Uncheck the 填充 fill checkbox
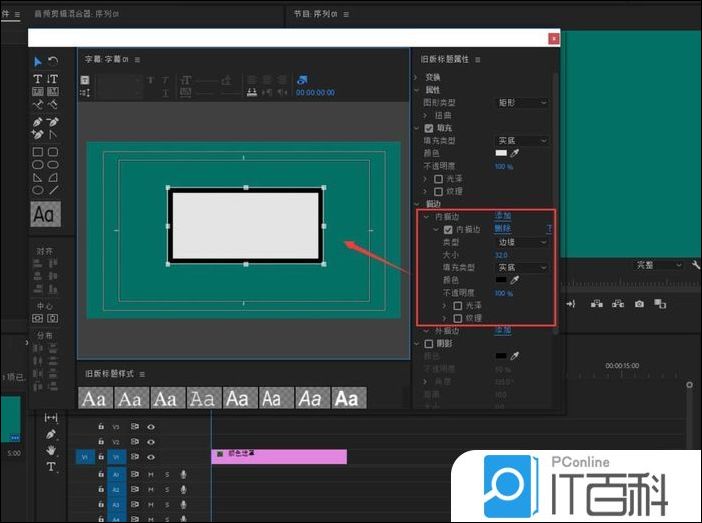 tap(429, 128)
